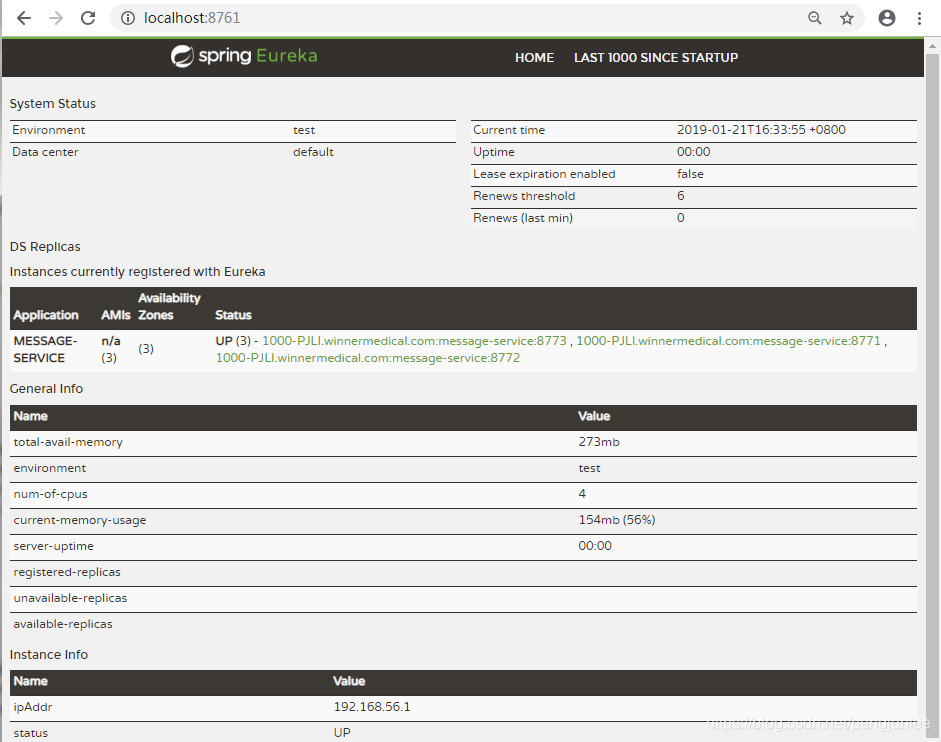Open the zoom magnifier in address bar

[x=814, y=18]
